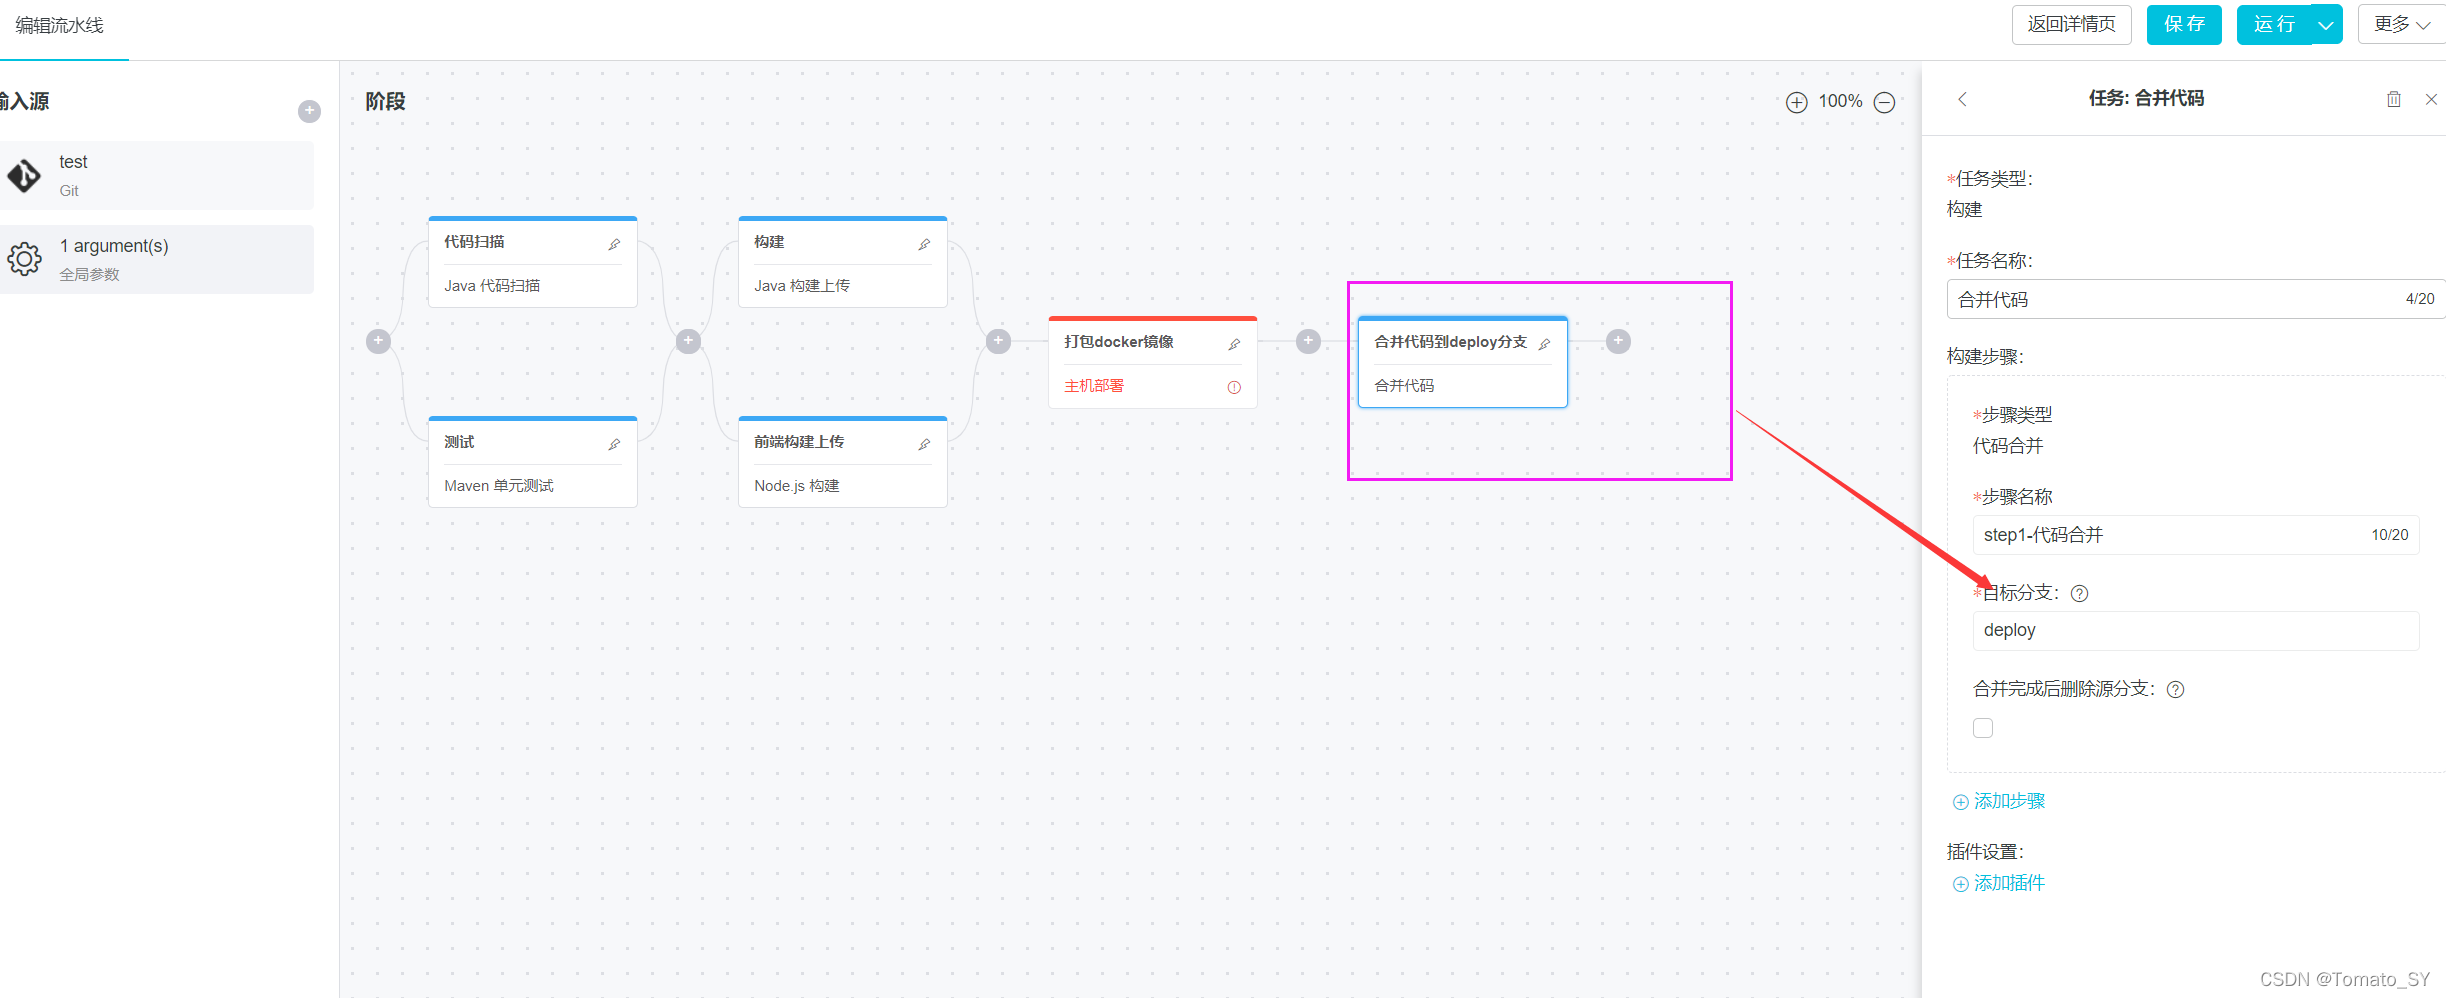The width and height of the screenshot is (2446, 998).
Task: Click the help icon beside 合并完成后删除源分支
Action: (x=2175, y=689)
